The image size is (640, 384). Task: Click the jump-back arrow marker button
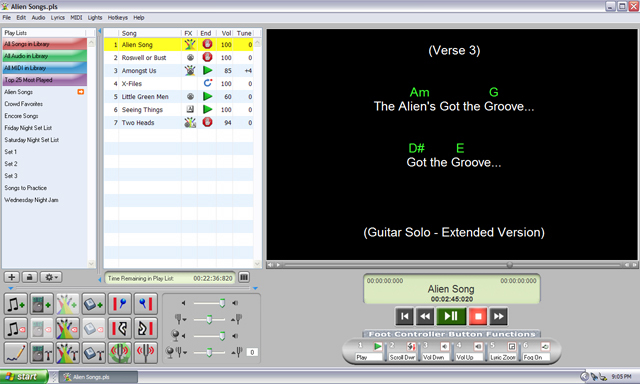pos(120,329)
